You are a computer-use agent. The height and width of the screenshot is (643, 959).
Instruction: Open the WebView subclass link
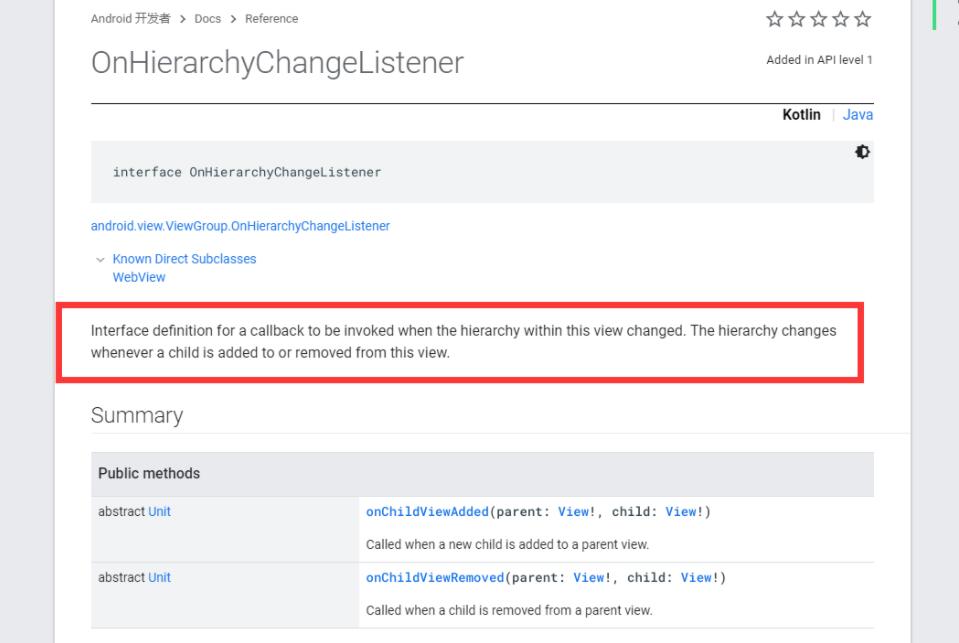(139, 277)
